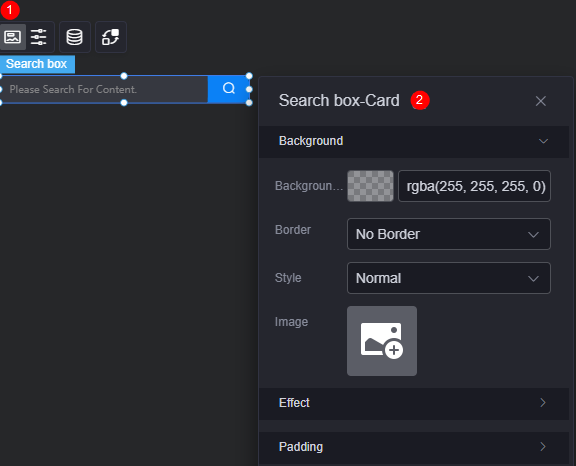This screenshot has height=466, width=576.
Task: Click the Border dropdown chevron arrow
Action: pyautogui.click(x=533, y=234)
